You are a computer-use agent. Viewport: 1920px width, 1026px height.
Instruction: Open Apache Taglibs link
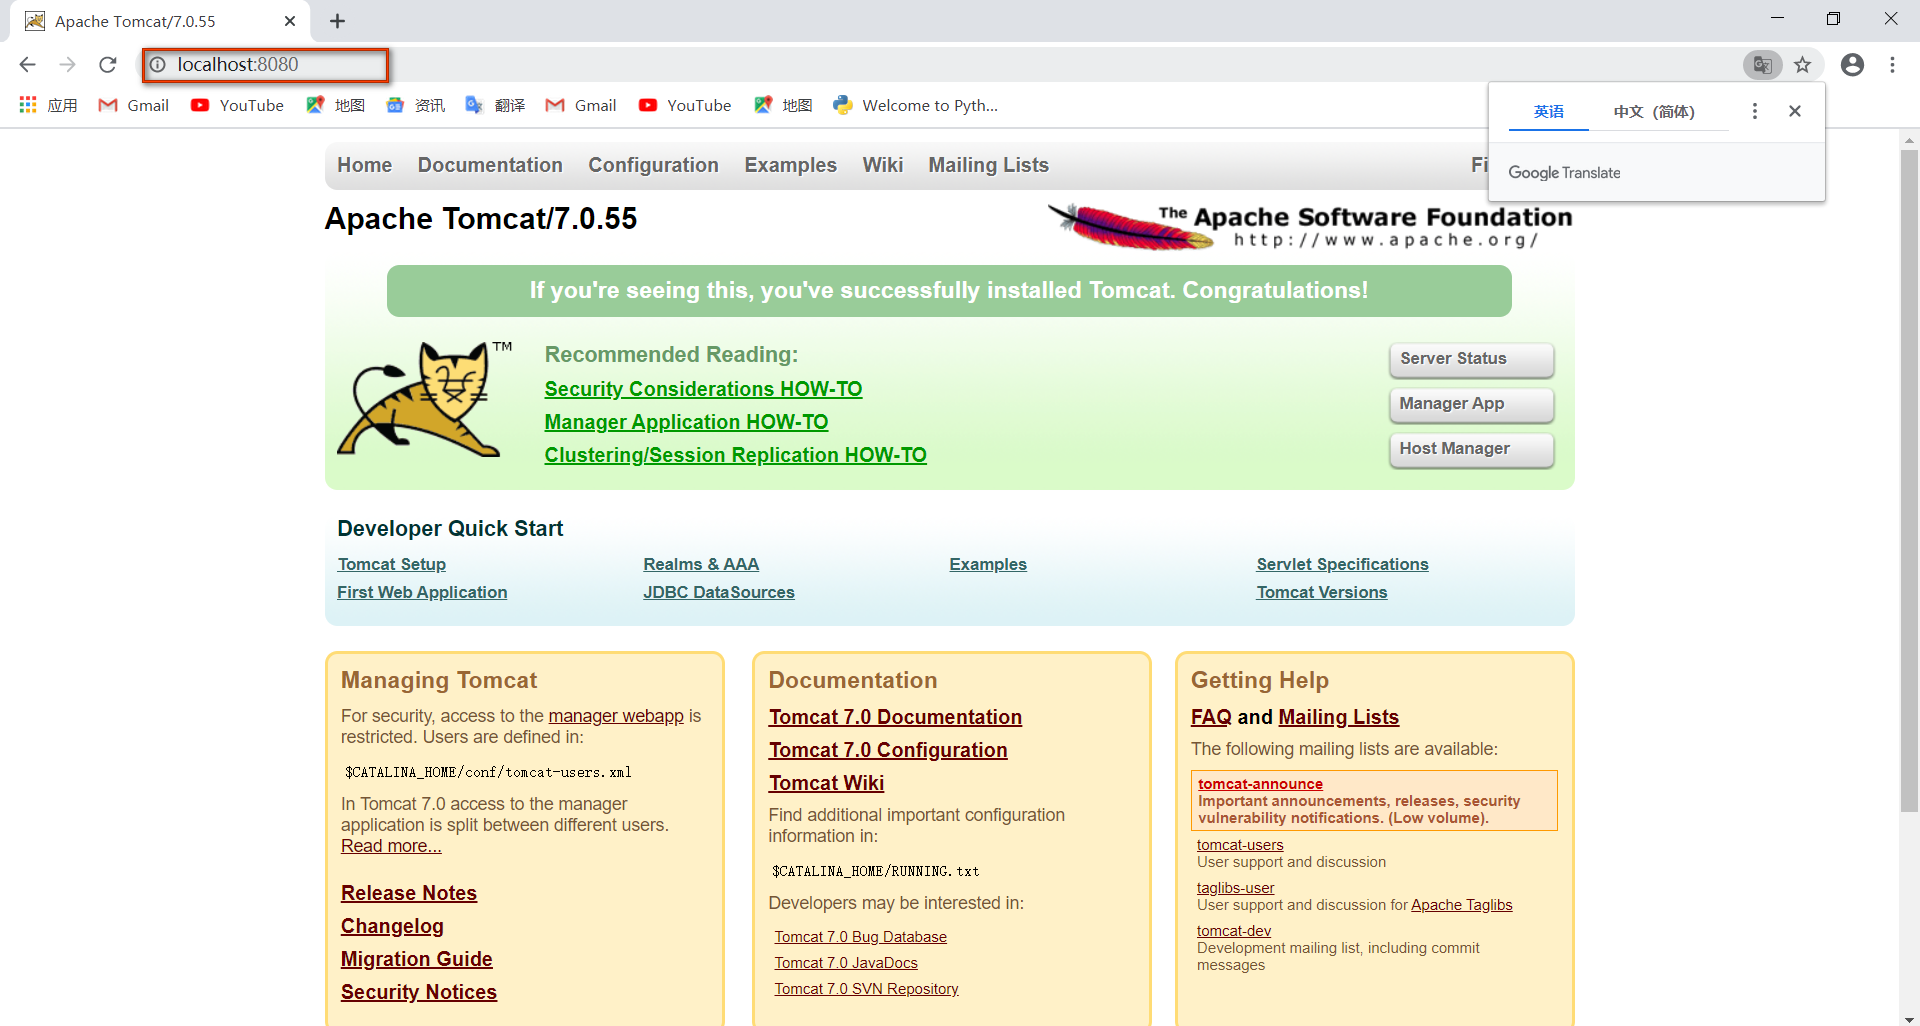coord(1461,905)
